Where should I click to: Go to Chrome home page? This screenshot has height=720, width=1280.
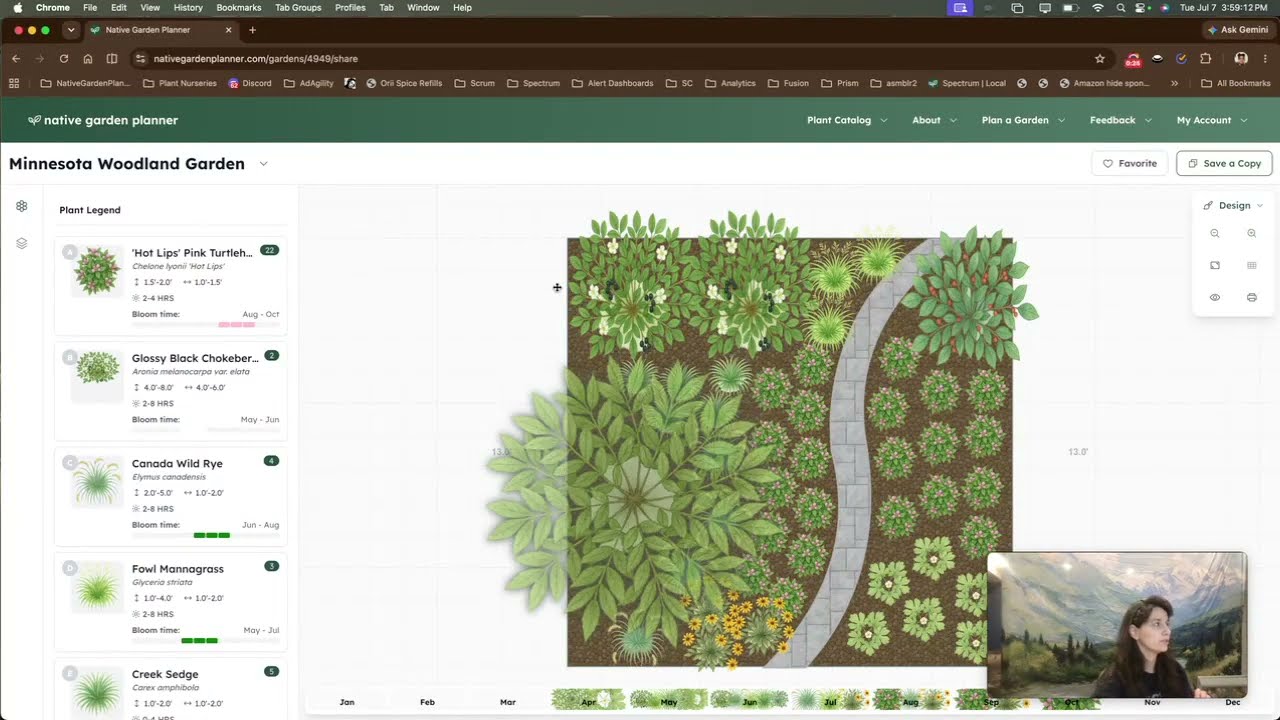point(88,59)
